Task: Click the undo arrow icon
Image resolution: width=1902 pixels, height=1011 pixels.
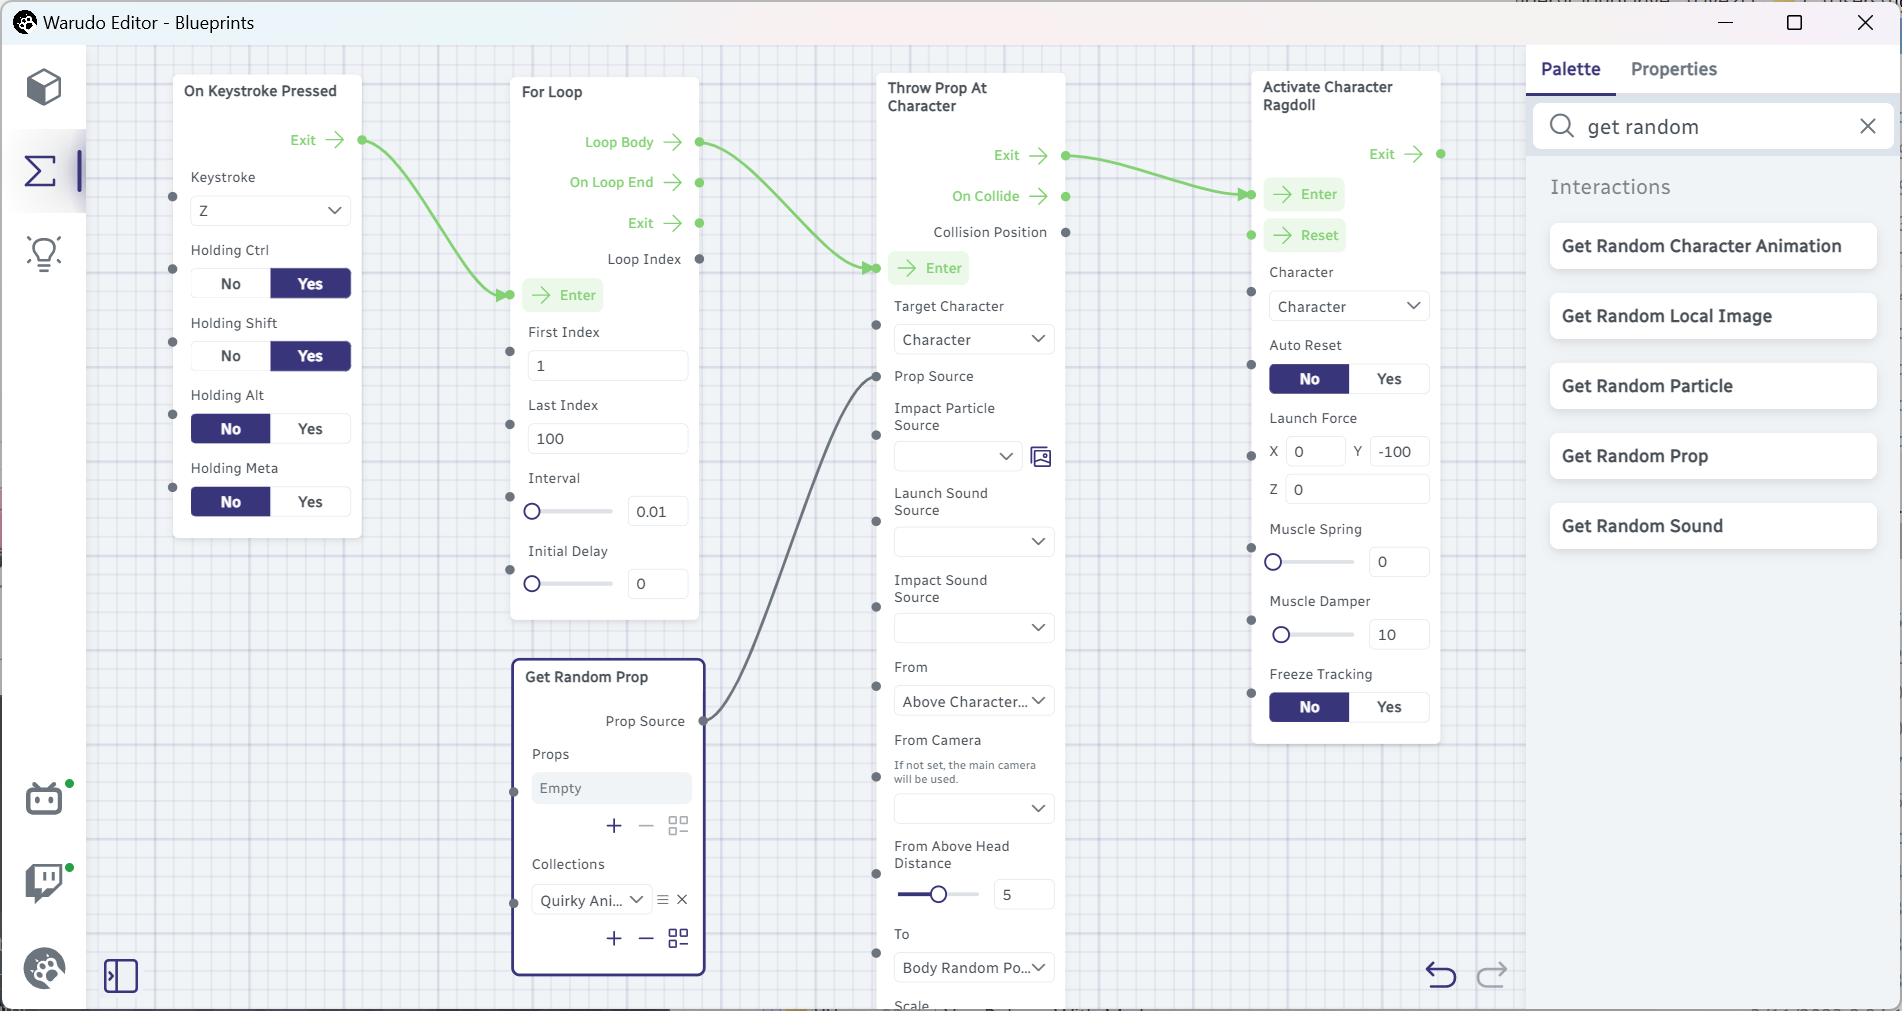Action: pos(1441,974)
